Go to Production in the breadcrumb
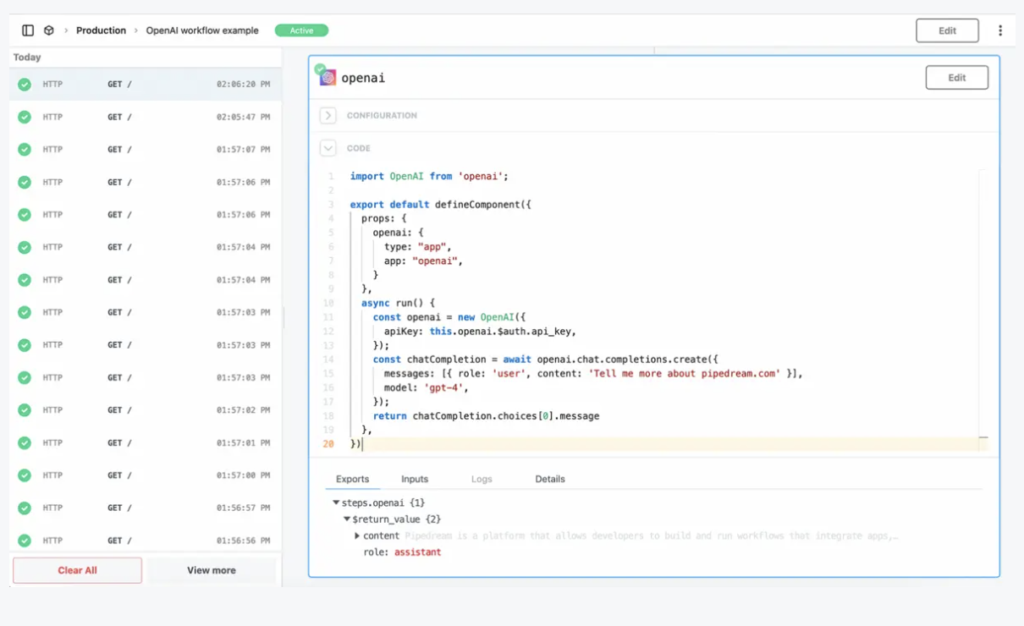 [101, 31]
